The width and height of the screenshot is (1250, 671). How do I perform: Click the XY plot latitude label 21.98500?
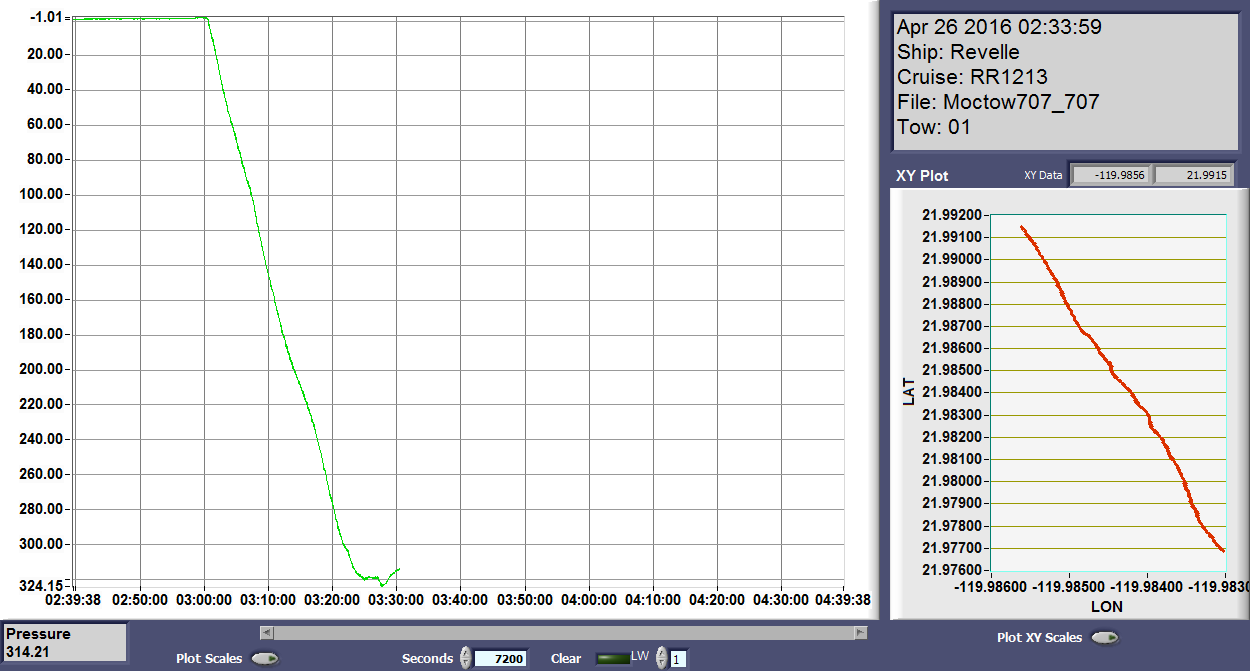click(951, 370)
